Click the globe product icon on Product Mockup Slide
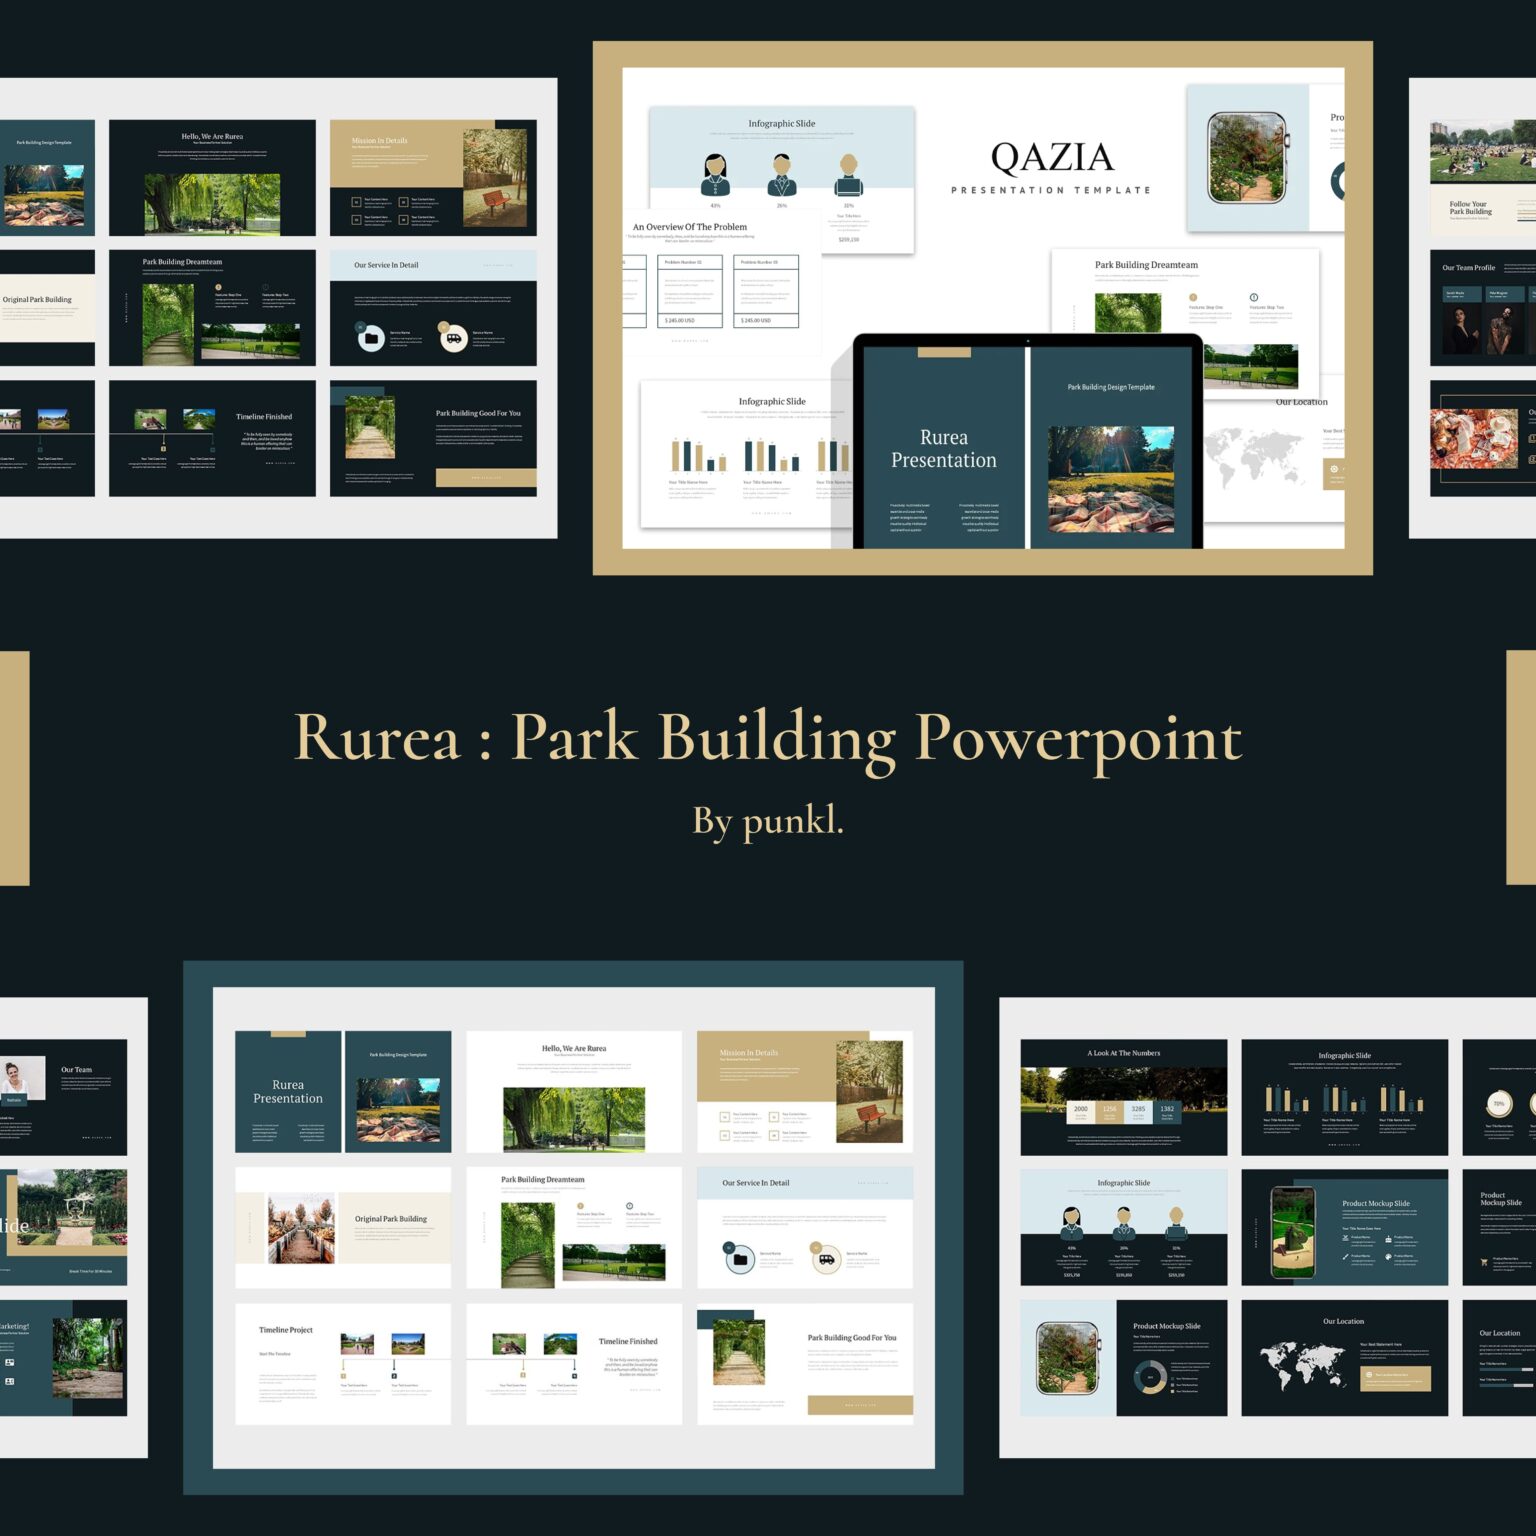This screenshot has width=1536, height=1536. coord(1389,1256)
